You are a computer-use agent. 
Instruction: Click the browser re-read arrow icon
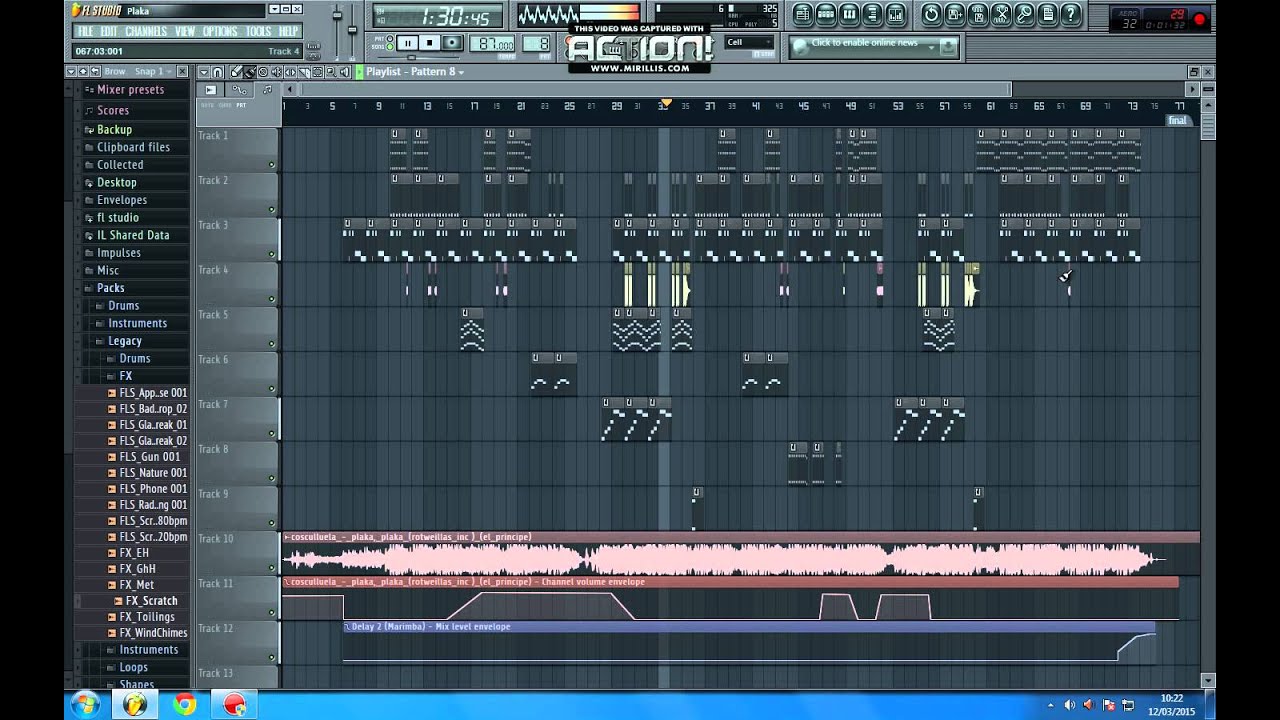click(95, 71)
